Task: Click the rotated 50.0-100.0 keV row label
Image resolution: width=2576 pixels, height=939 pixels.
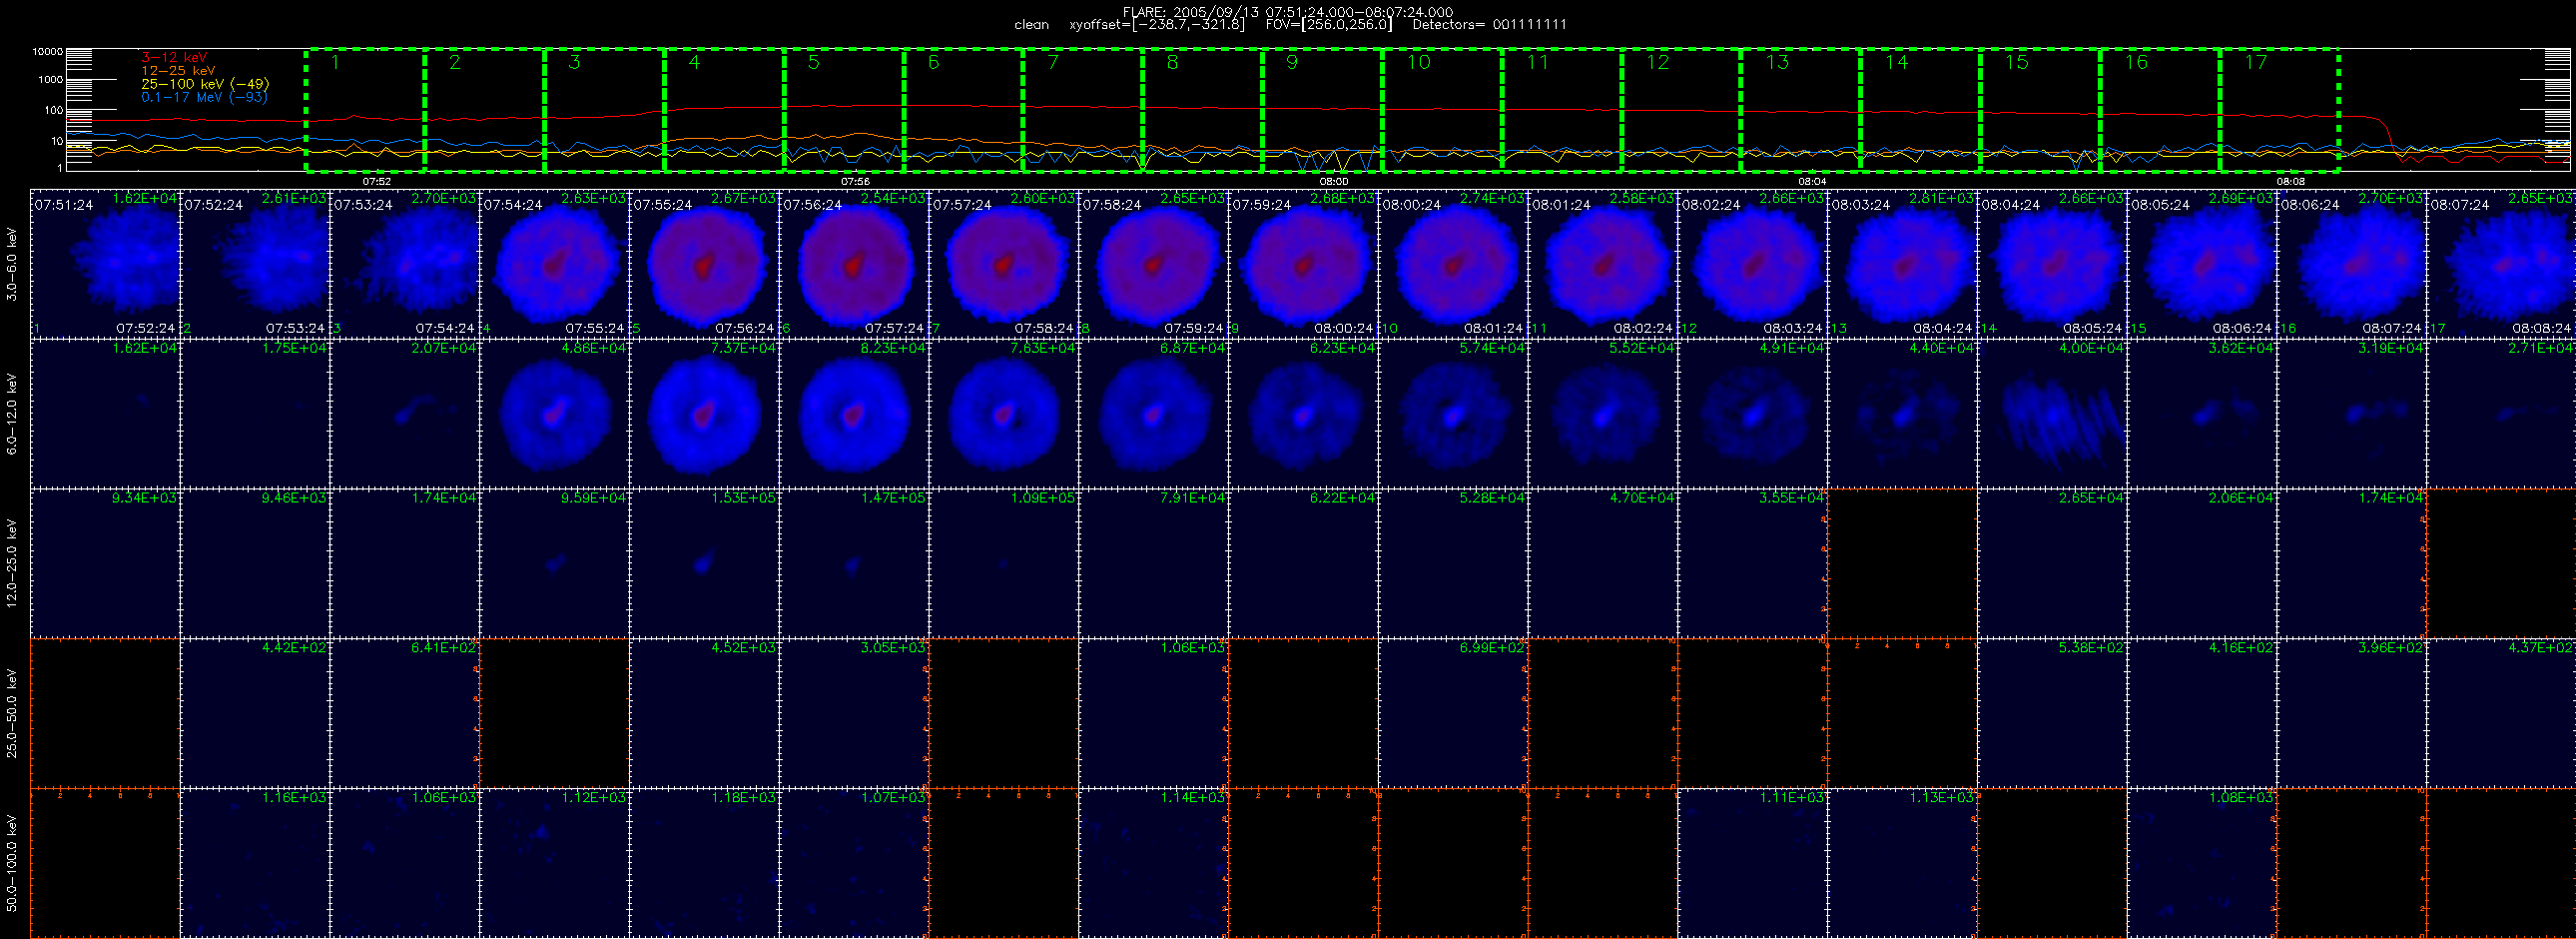Action: click(x=12, y=863)
